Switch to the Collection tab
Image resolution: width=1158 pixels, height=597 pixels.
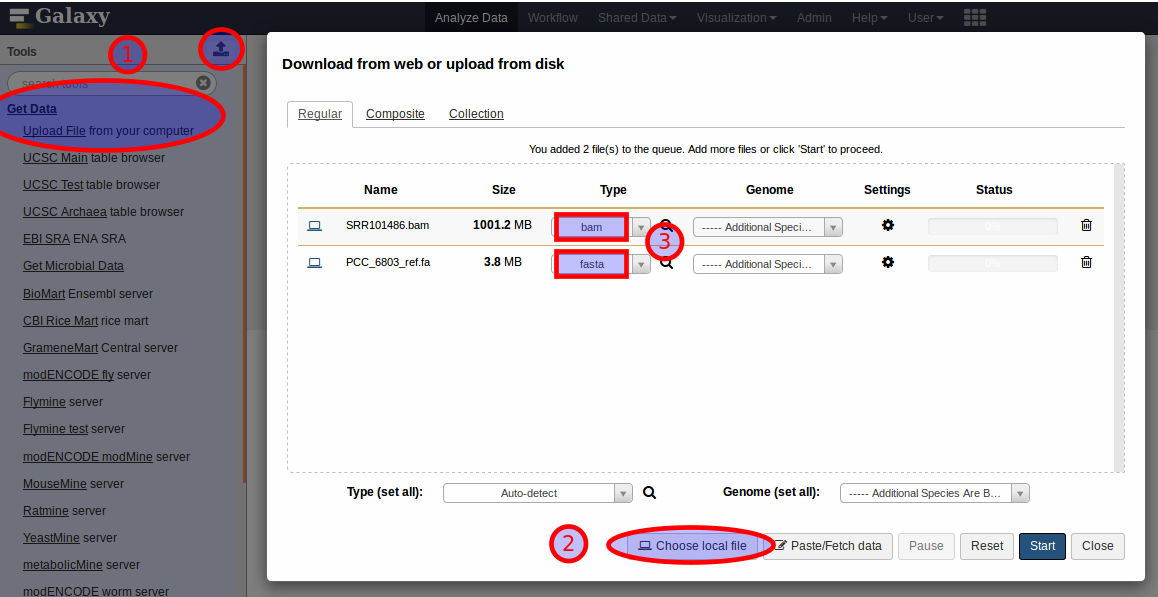(x=476, y=114)
